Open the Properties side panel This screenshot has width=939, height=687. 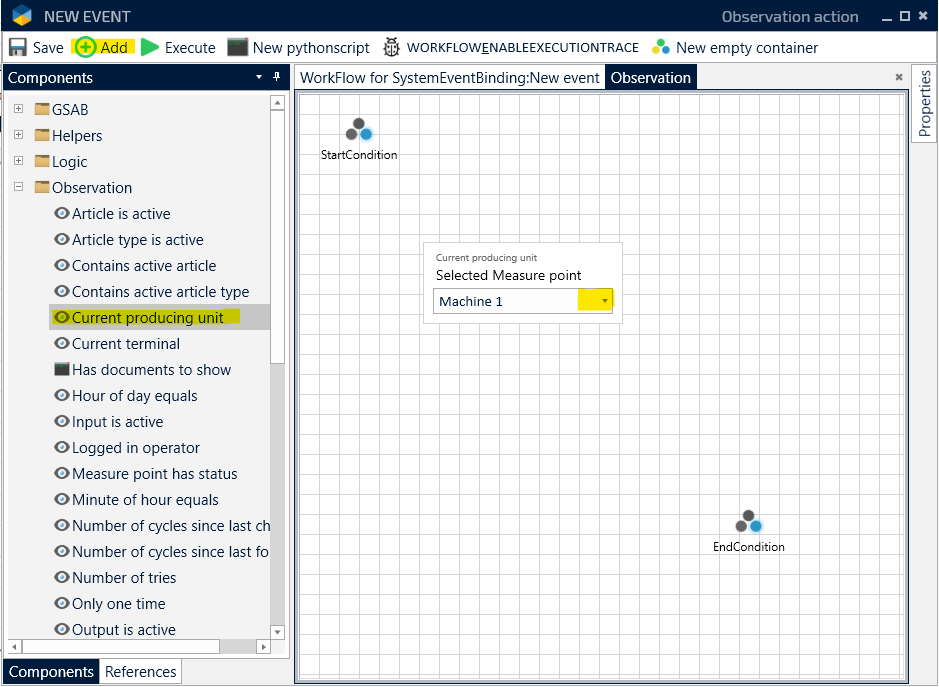point(925,104)
